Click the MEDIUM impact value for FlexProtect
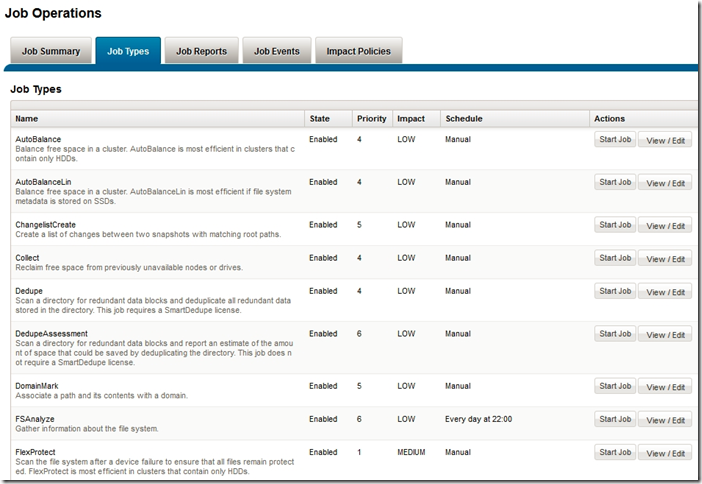The width and height of the screenshot is (702, 484). pyautogui.click(x=411, y=452)
